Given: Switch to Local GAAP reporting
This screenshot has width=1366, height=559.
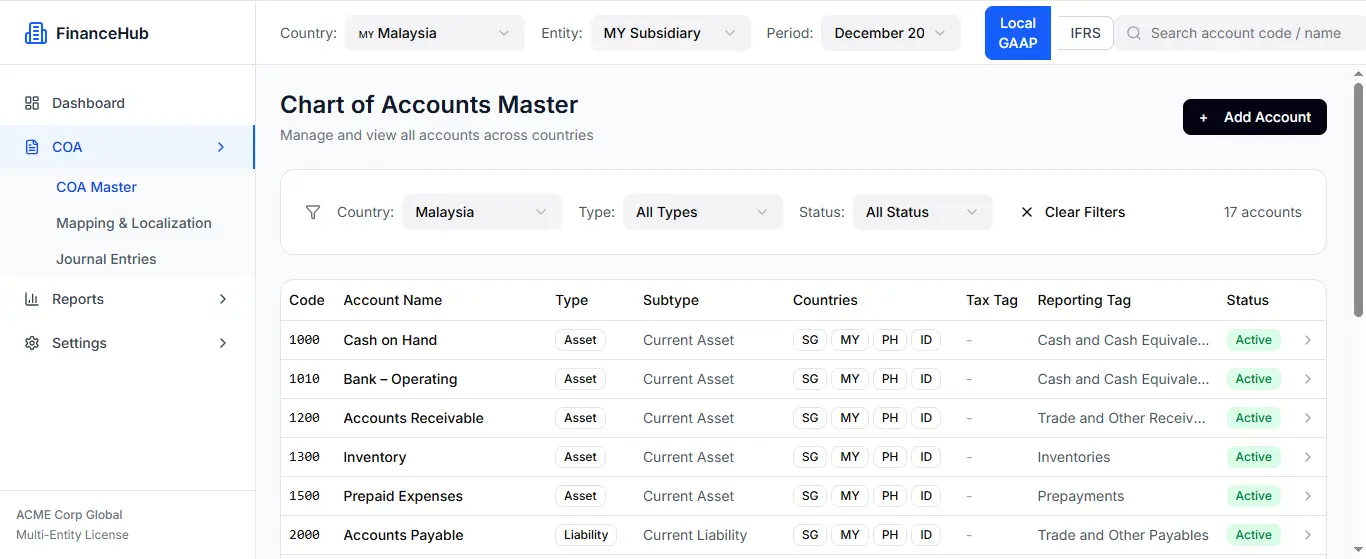Looking at the screenshot, I should 1018,33.
